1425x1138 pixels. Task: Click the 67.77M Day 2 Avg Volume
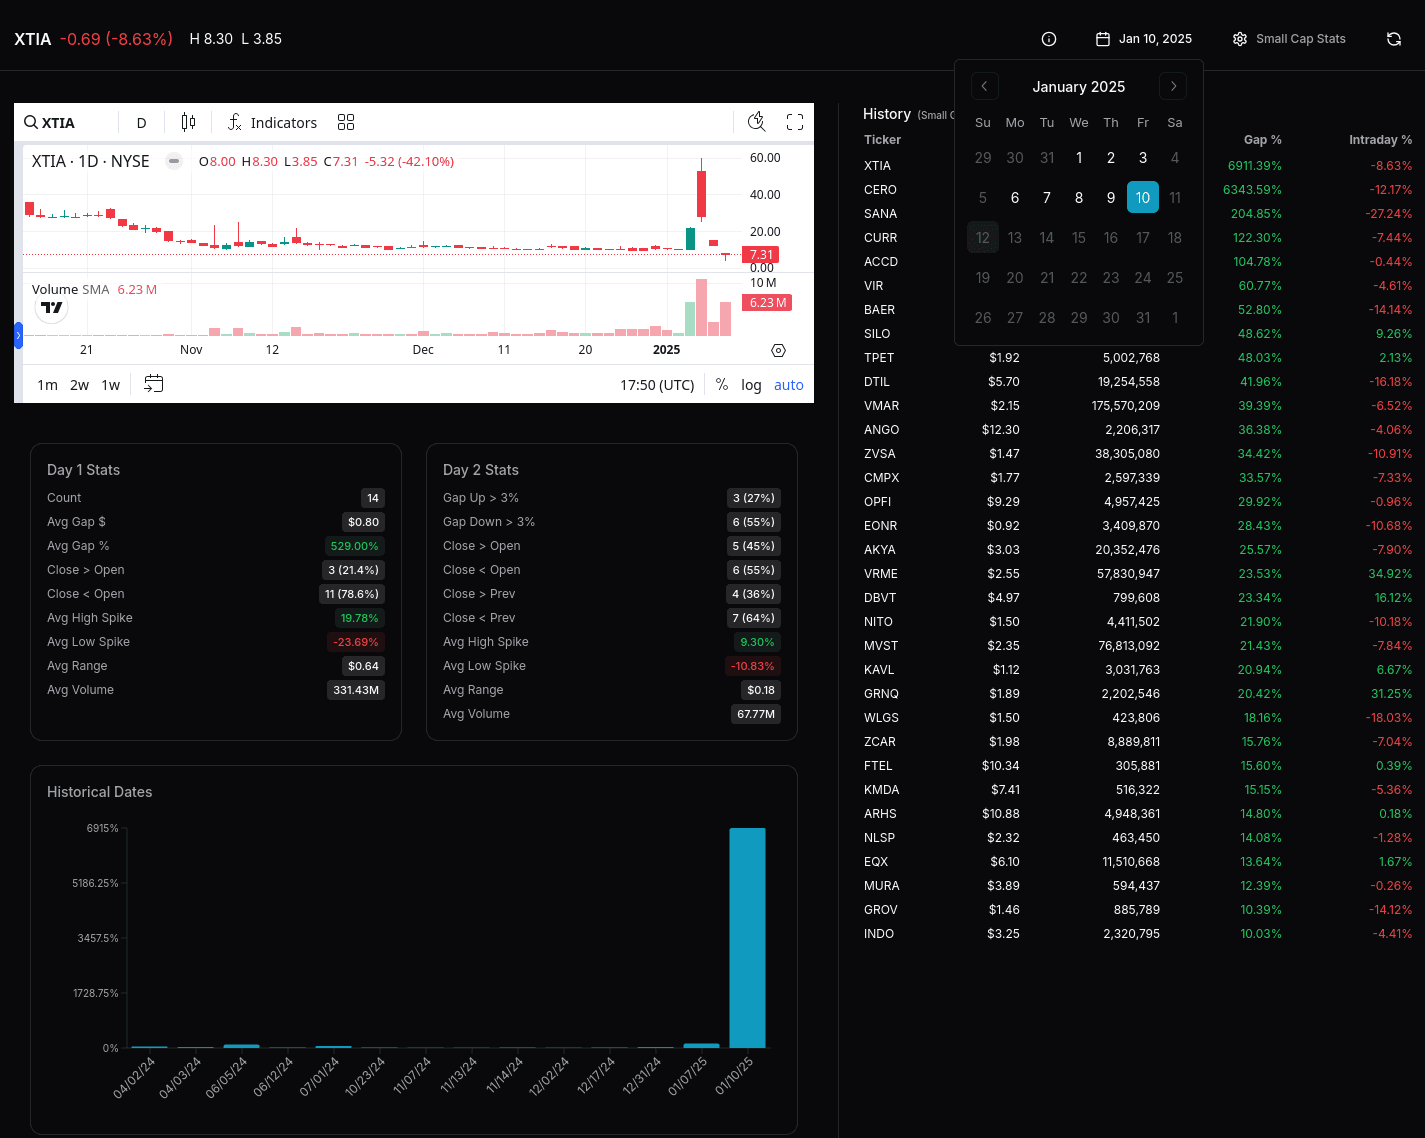tap(756, 714)
